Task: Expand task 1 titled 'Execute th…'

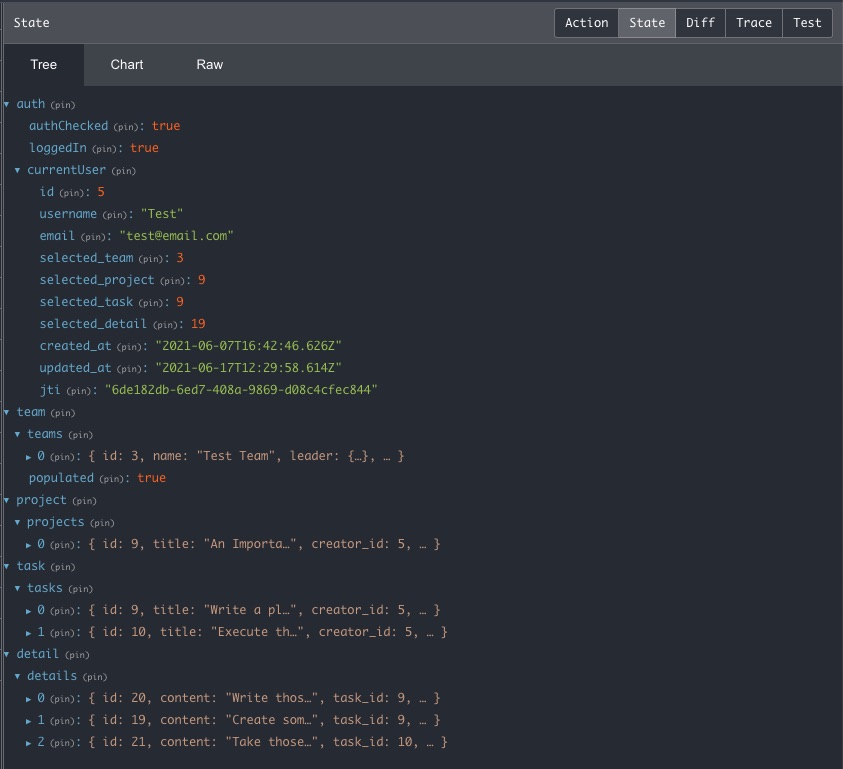Action: click(27, 631)
